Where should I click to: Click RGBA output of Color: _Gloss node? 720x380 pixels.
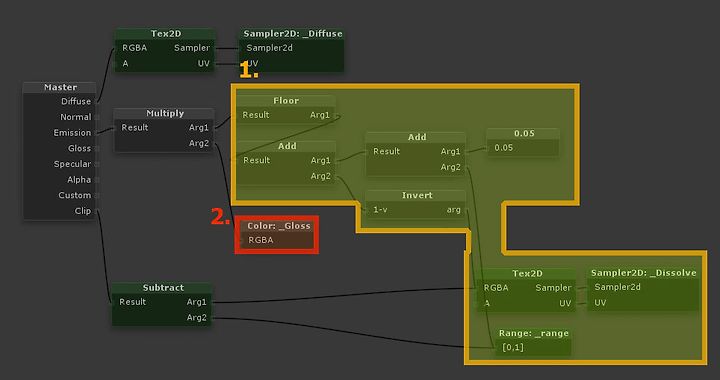(260, 240)
